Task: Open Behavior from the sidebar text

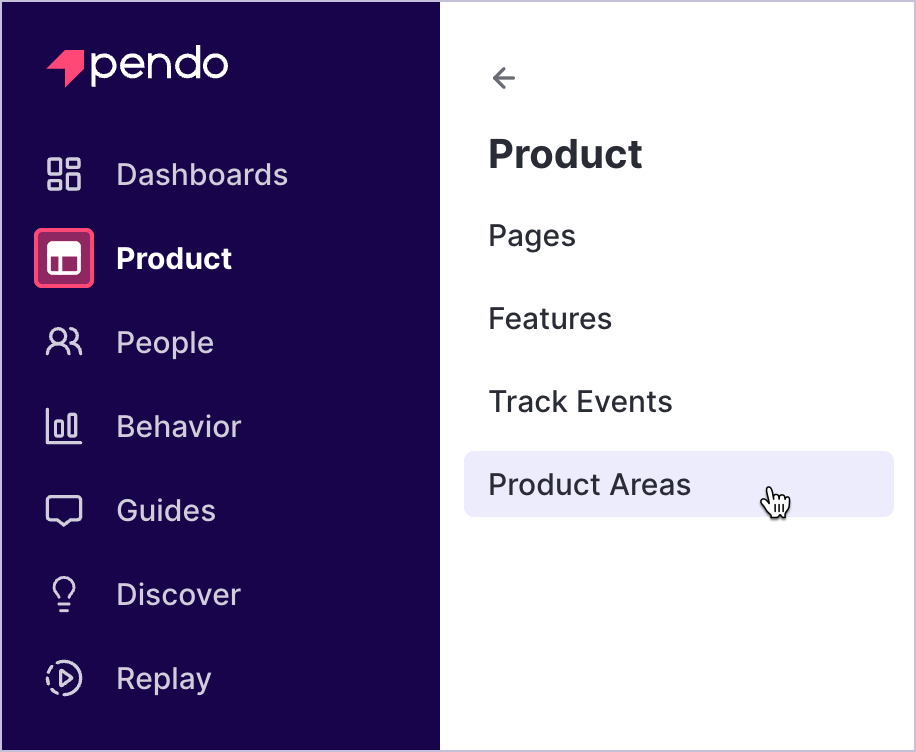Action: (x=178, y=426)
